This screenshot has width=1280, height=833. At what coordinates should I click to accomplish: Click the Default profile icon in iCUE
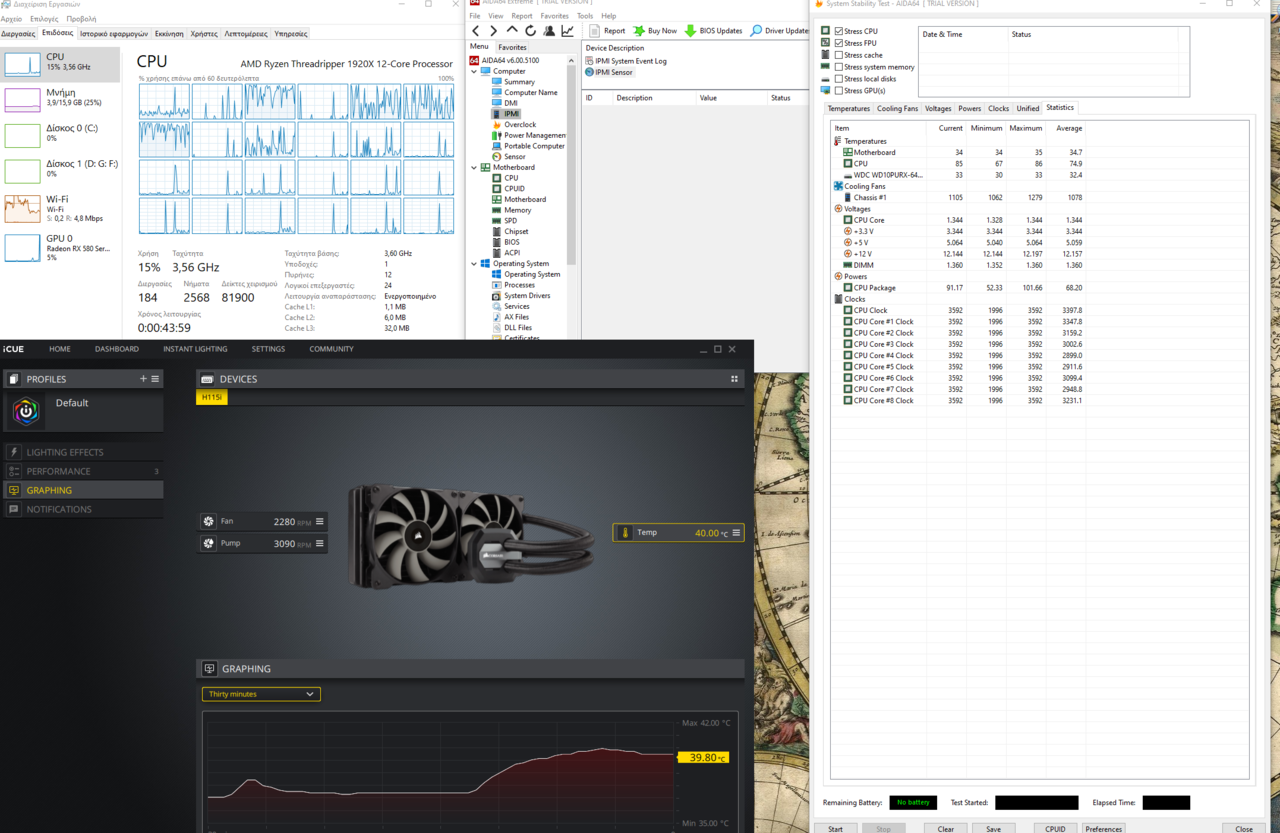click(26, 411)
